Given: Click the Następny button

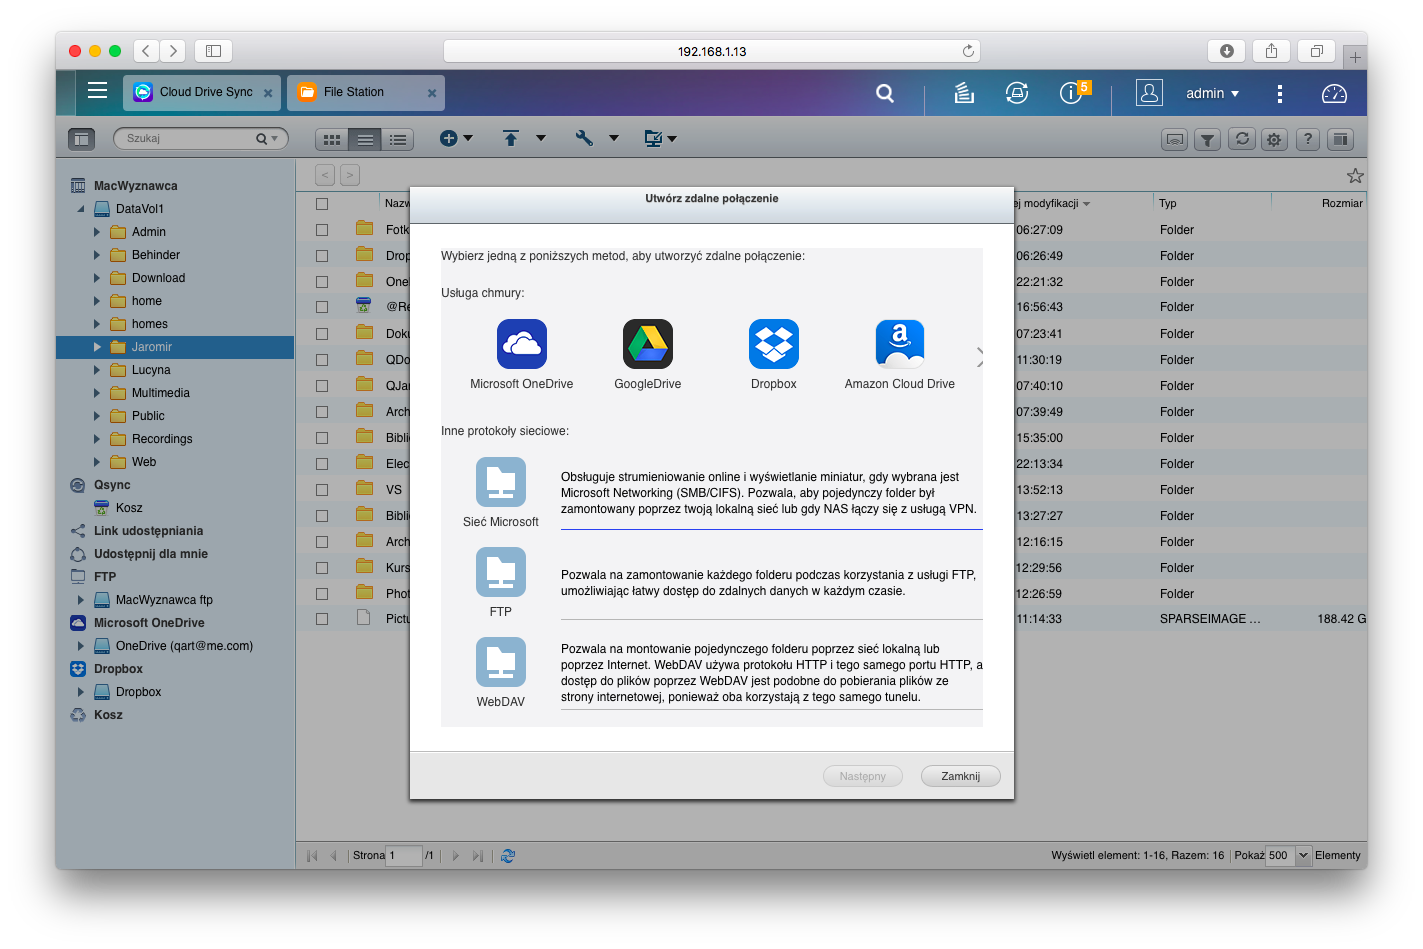Looking at the screenshot, I should click(863, 776).
